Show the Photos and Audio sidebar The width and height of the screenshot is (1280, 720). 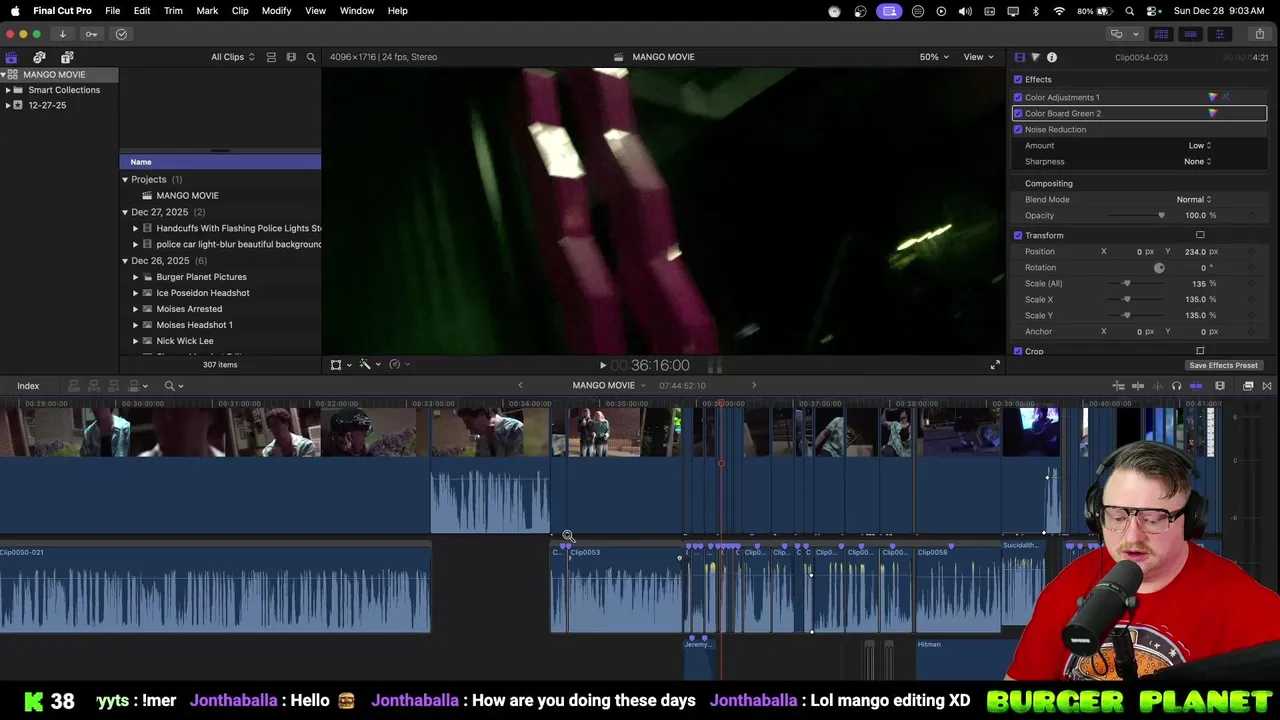(39, 57)
